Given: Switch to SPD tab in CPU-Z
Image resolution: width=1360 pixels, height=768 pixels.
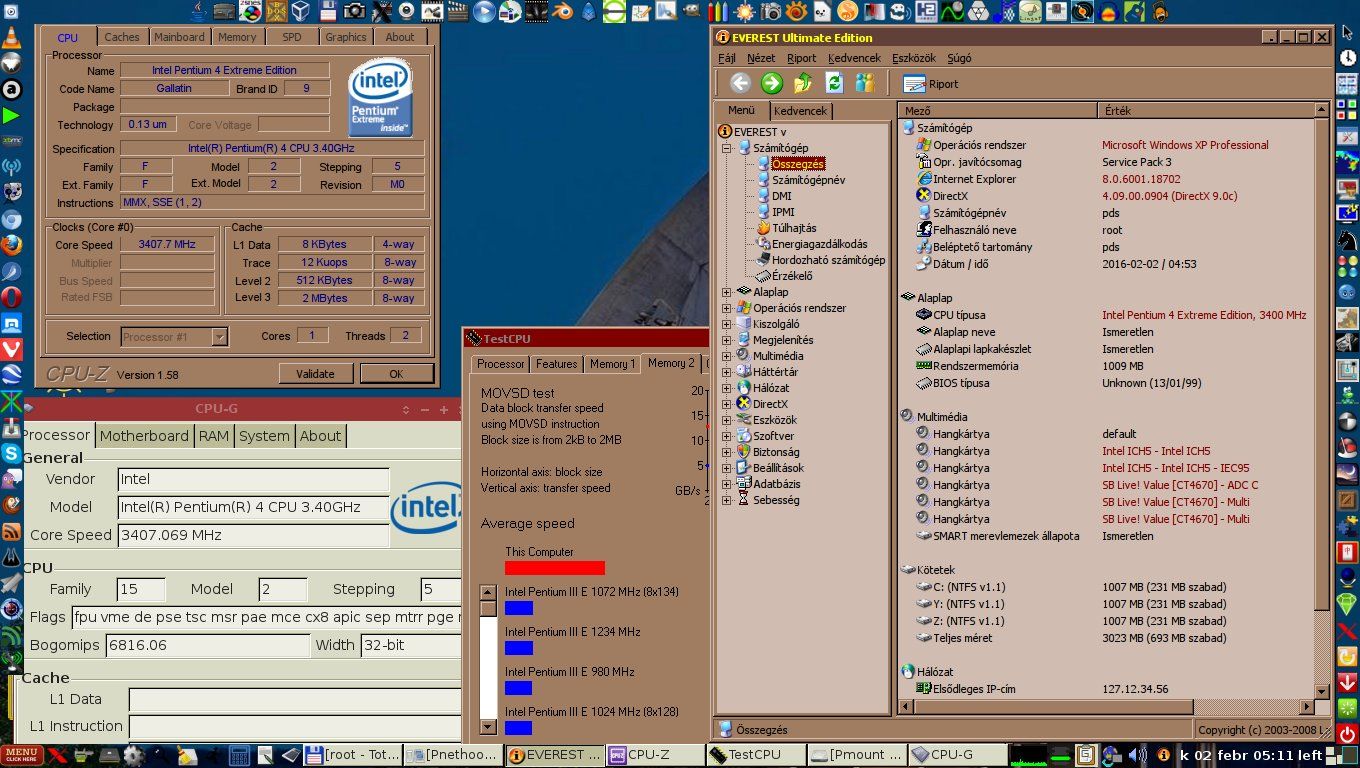Looking at the screenshot, I should tap(291, 37).
